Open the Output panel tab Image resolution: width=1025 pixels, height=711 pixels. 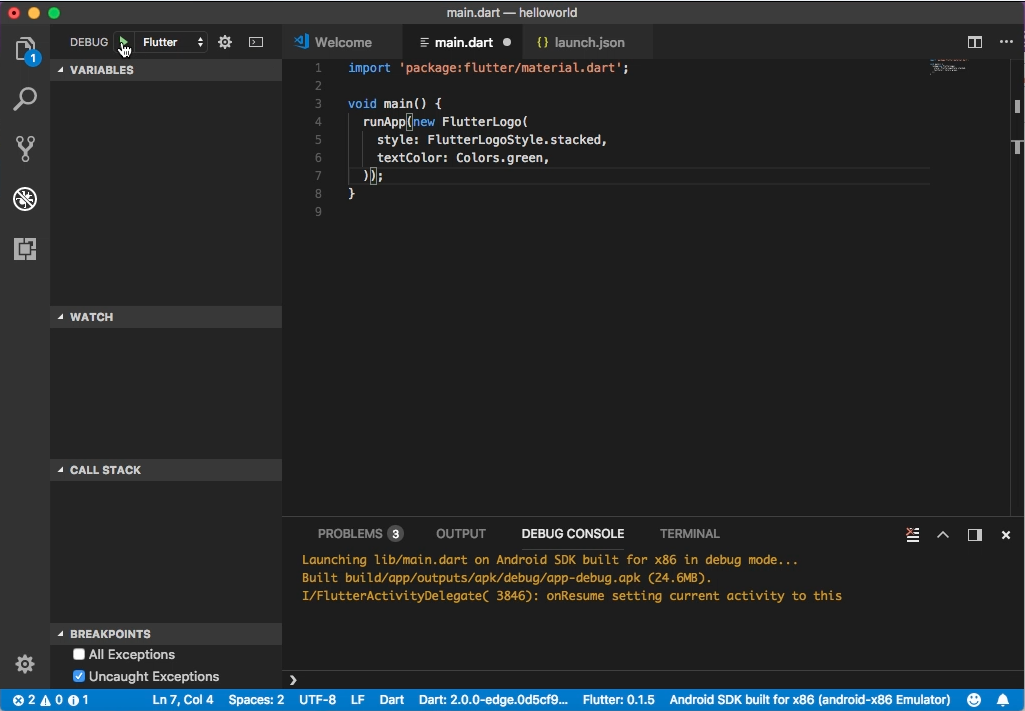click(x=461, y=534)
